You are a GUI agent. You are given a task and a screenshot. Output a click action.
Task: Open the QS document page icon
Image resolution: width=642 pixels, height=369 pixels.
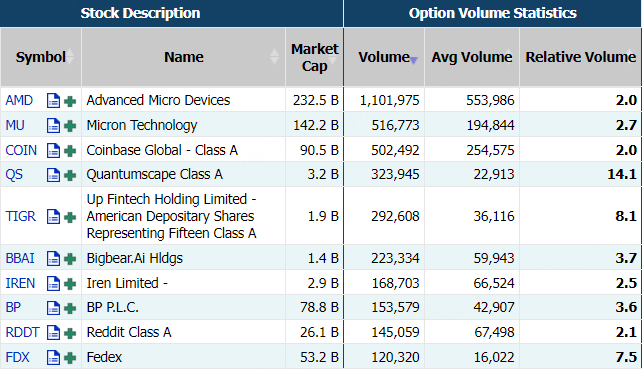click(53, 175)
